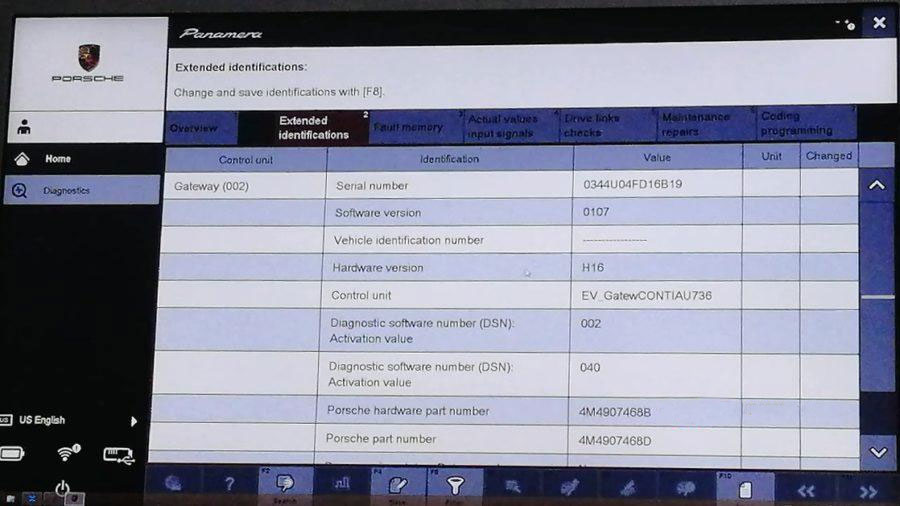The height and width of the screenshot is (506, 900).
Task: Select the Software version row
Action: click(x=510, y=212)
